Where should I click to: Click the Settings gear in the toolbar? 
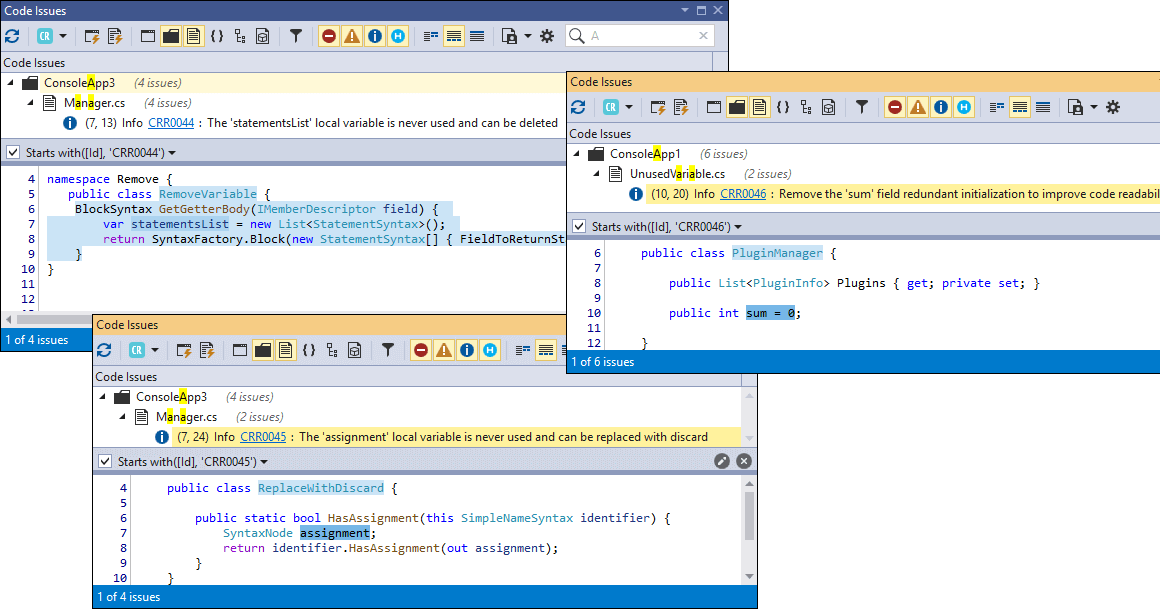[547, 35]
